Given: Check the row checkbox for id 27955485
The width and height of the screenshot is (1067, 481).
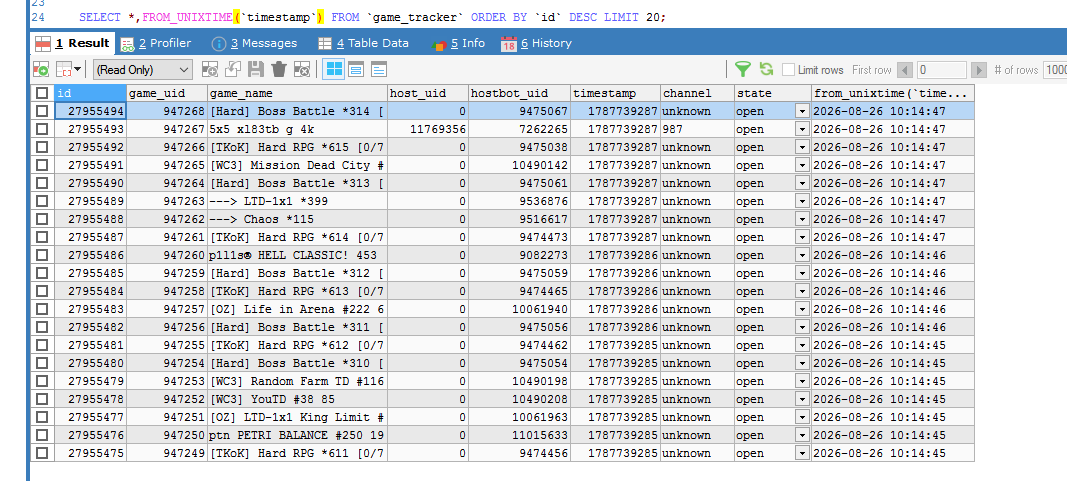Looking at the screenshot, I should pyautogui.click(x=42, y=273).
